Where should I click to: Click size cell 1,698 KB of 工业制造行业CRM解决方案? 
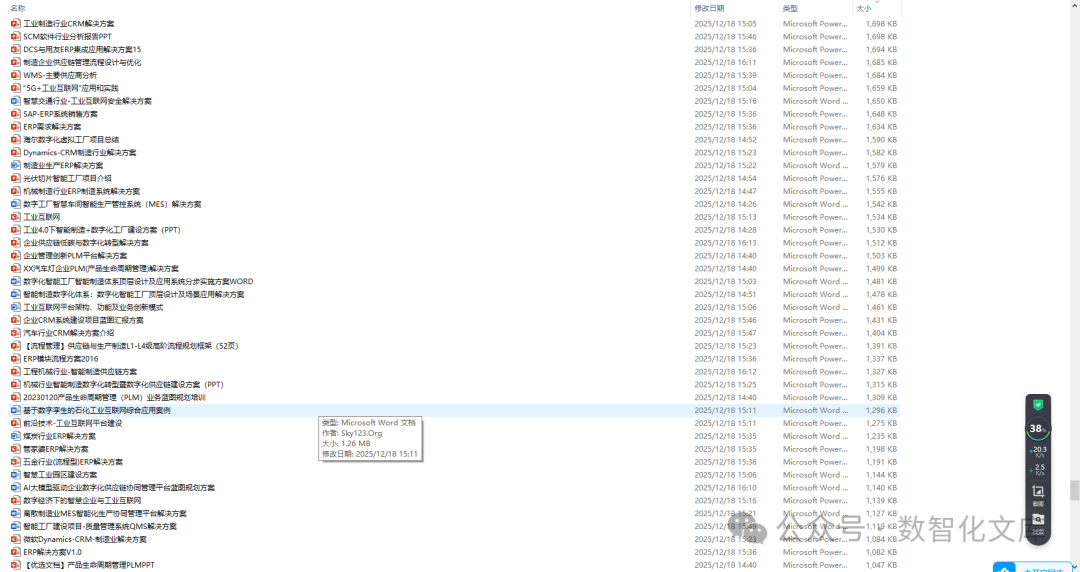click(x=882, y=23)
